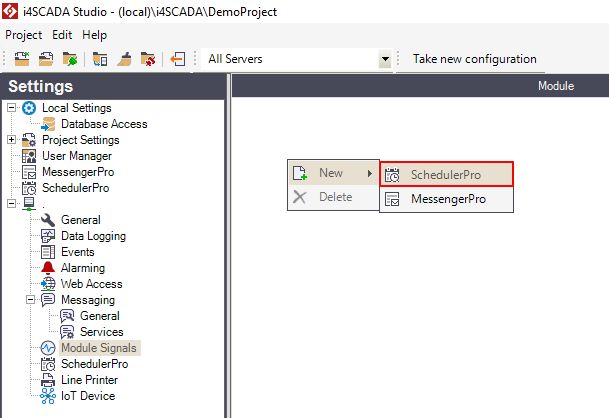Select MessengerPro in the New submenu
This screenshot has height=418, width=609.
tap(446, 199)
